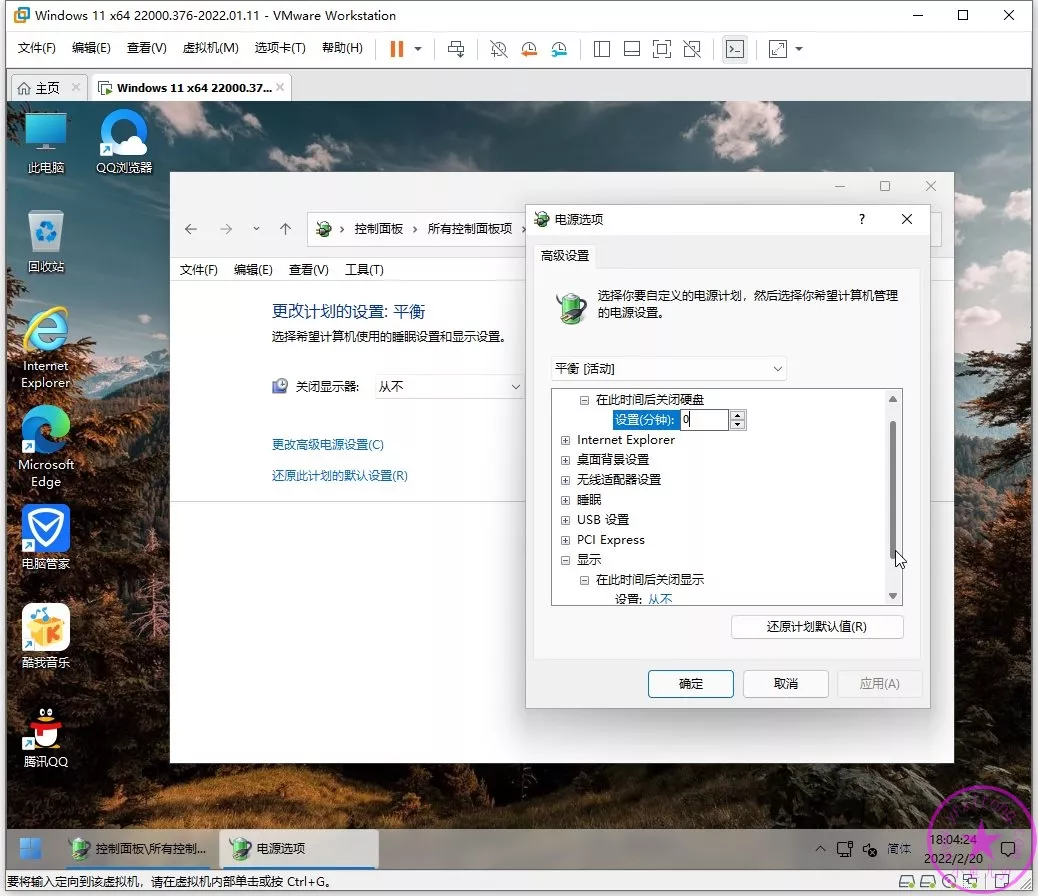This screenshot has height=896, width=1038.
Task: Click 还原此计划的默认设置 link
Action: coord(340,476)
